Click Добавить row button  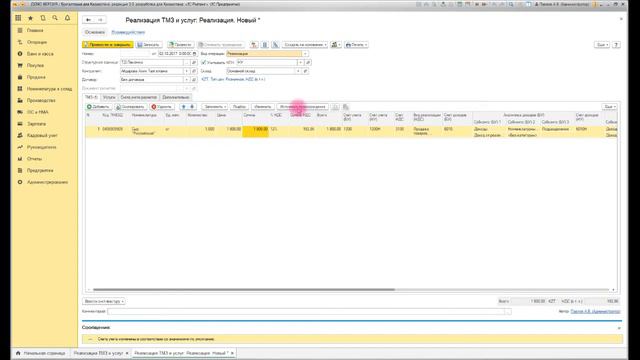(x=98, y=107)
